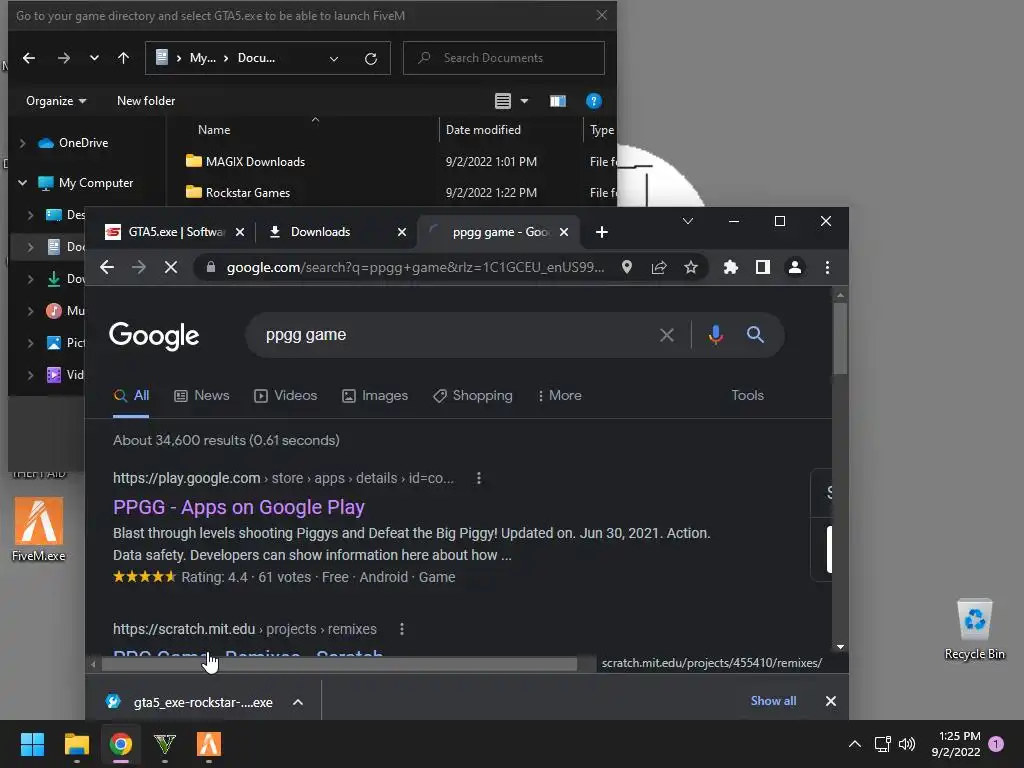Stop loading the page
1024x768 pixels.
(170, 267)
